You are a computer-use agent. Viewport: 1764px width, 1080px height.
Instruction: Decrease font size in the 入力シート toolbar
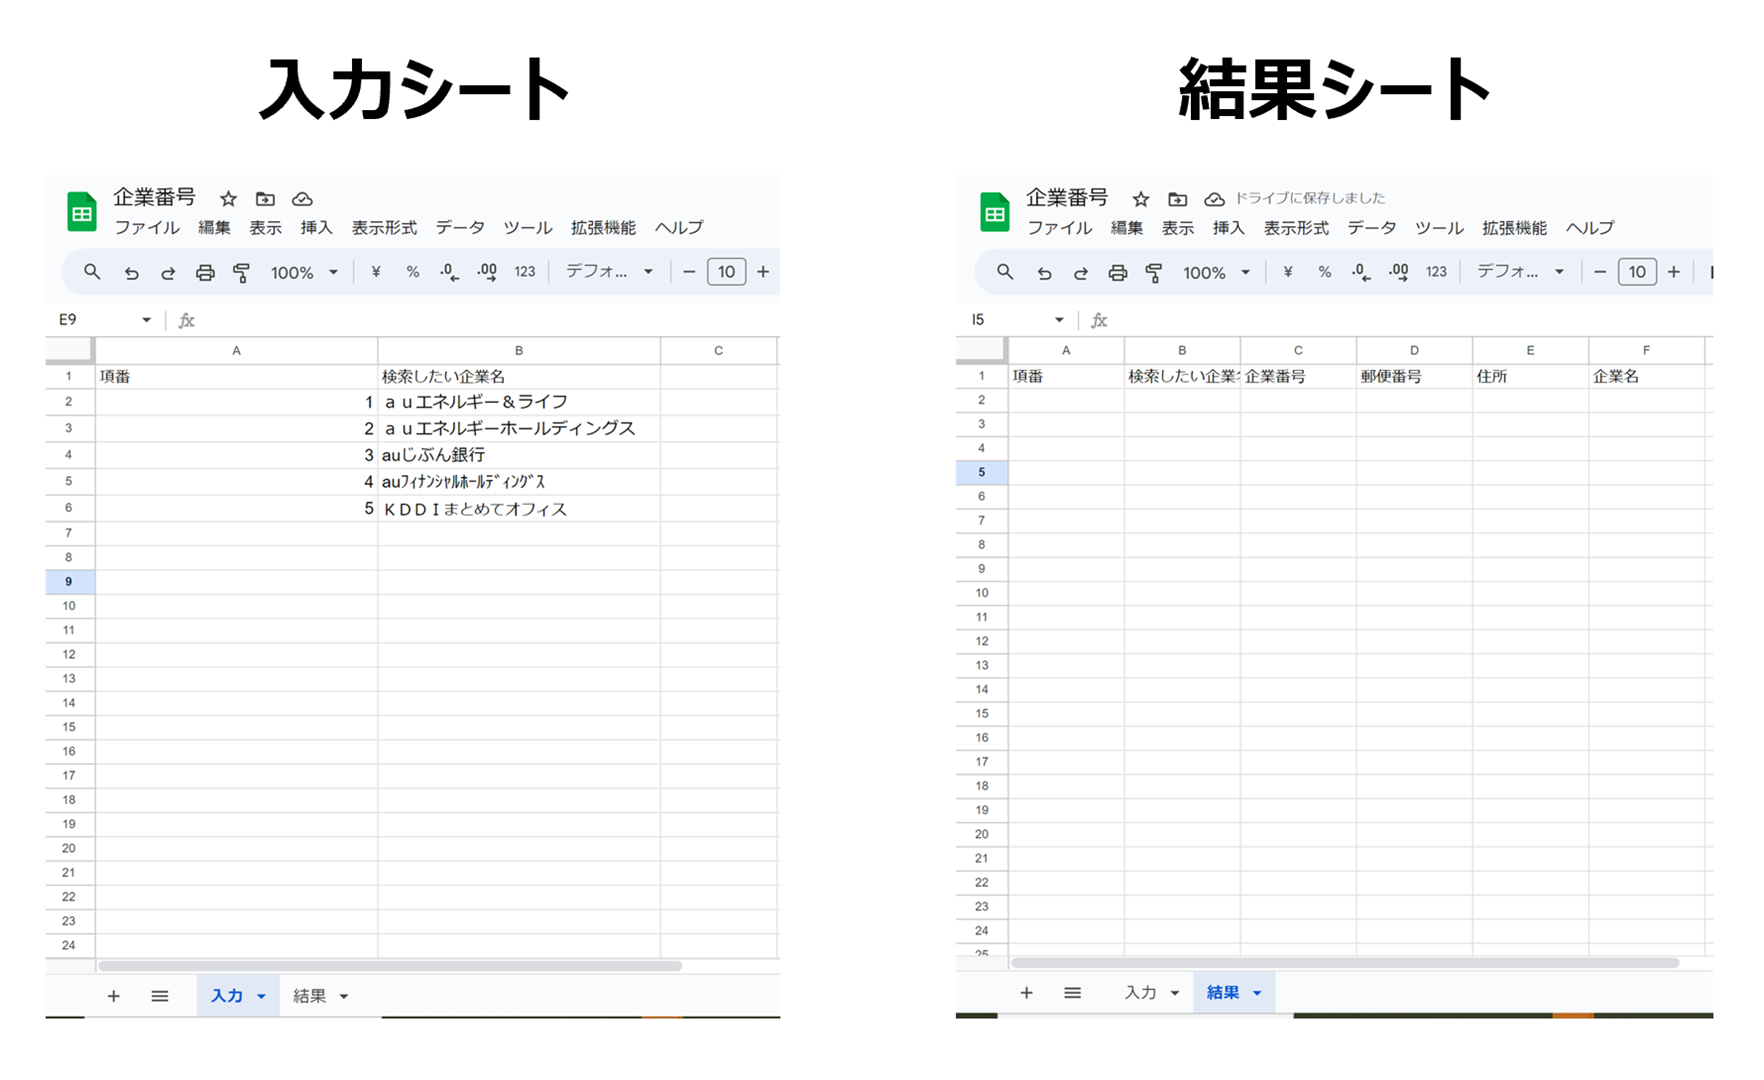point(689,272)
